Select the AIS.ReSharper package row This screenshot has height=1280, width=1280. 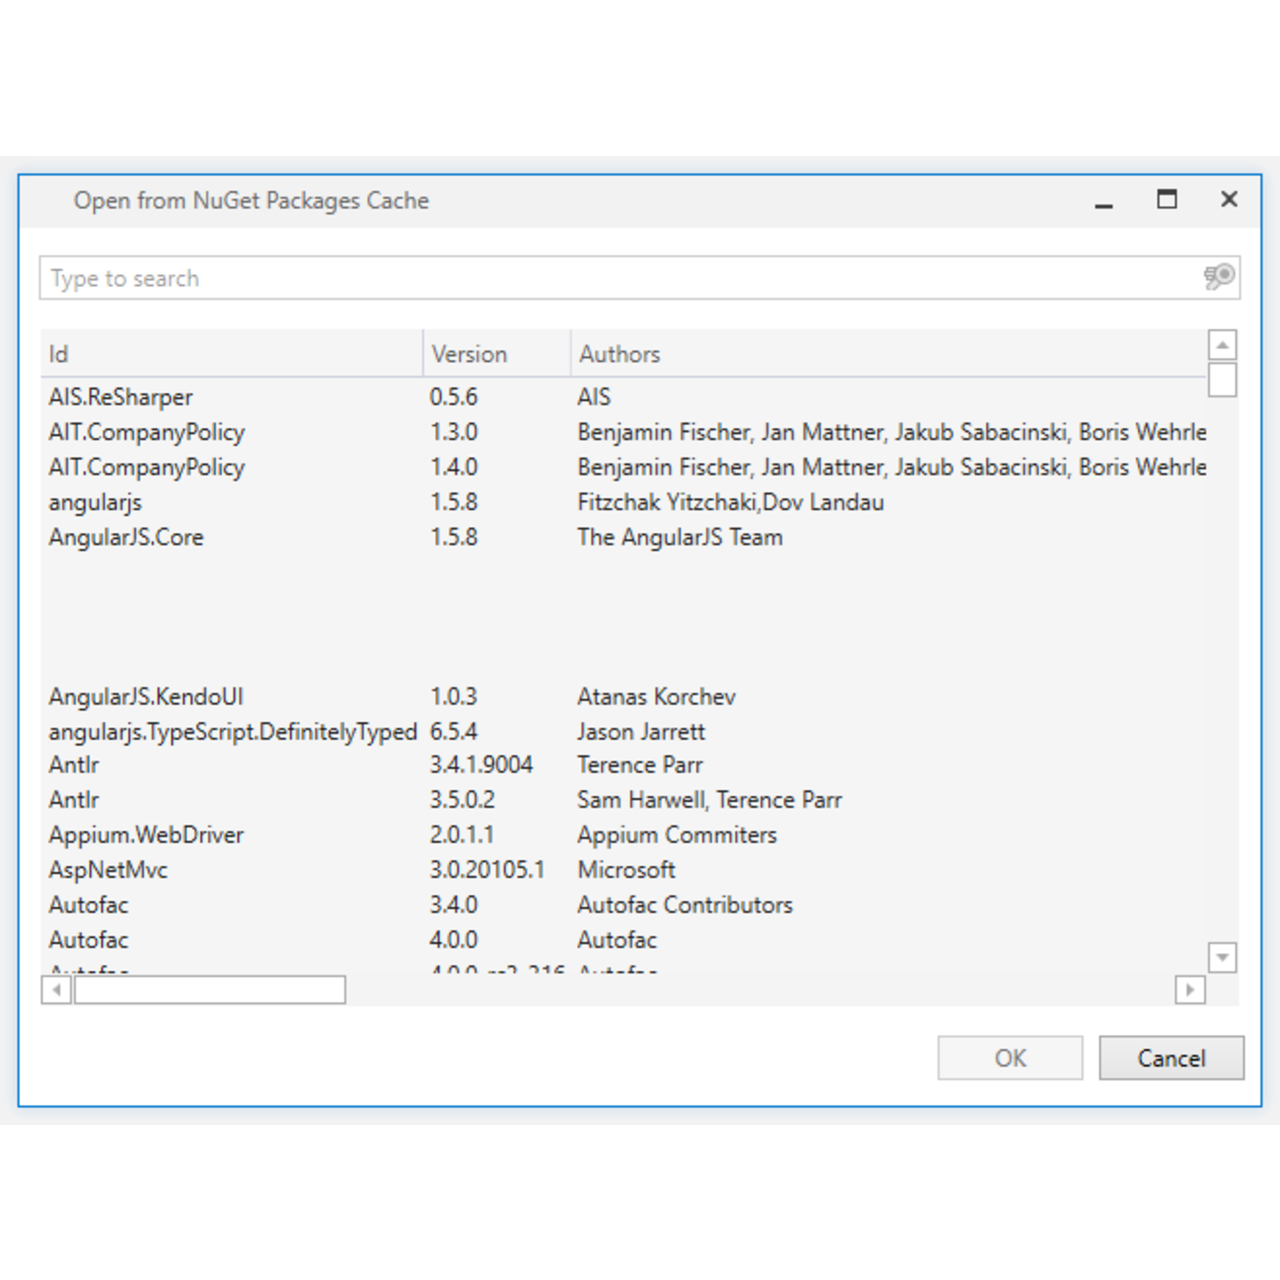(x=624, y=397)
